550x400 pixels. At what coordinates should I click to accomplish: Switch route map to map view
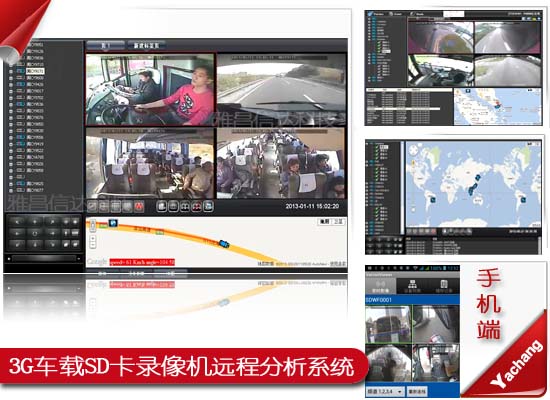tap(324, 221)
